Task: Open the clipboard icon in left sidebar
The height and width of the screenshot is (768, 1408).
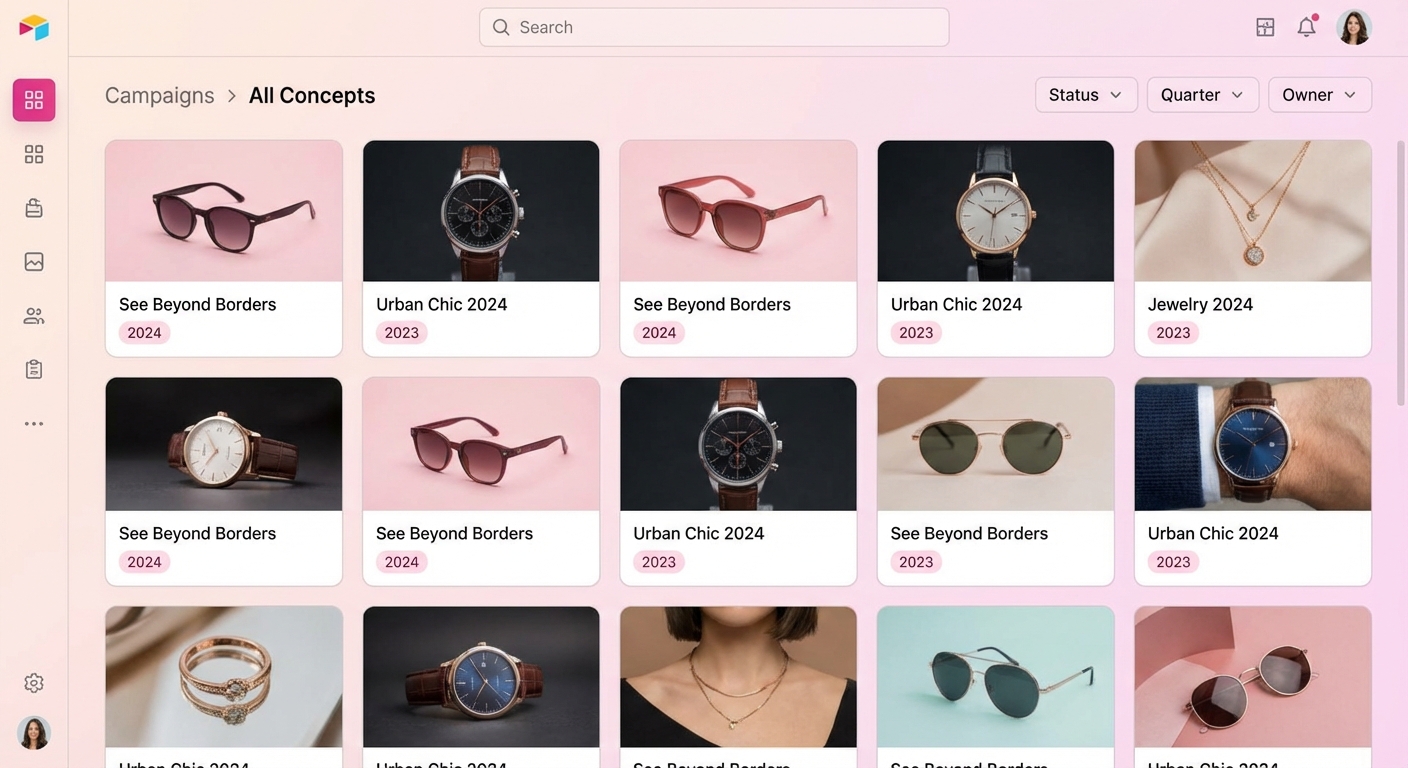Action: click(x=34, y=369)
